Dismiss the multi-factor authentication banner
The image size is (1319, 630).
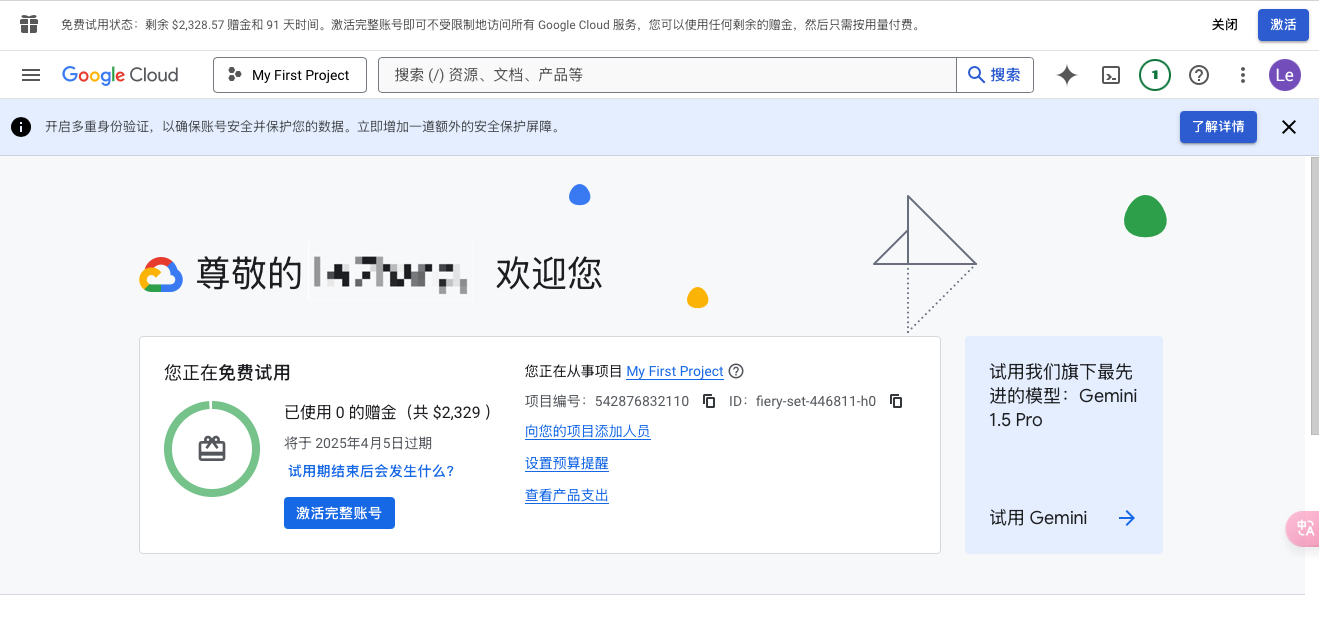pyautogui.click(x=1289, y=127)
